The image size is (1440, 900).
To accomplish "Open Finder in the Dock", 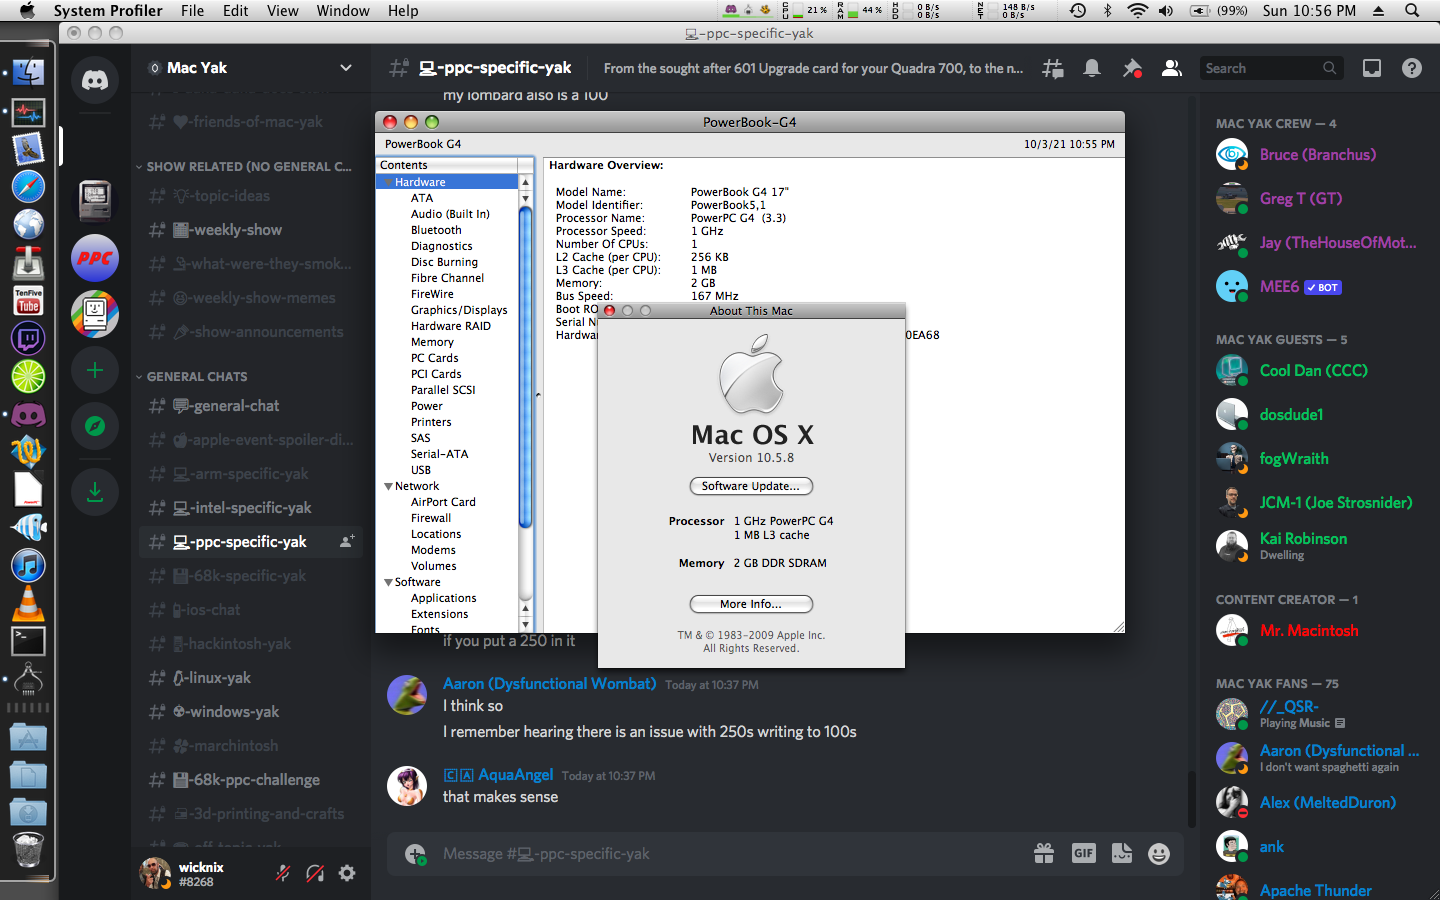I will point(28,72).
